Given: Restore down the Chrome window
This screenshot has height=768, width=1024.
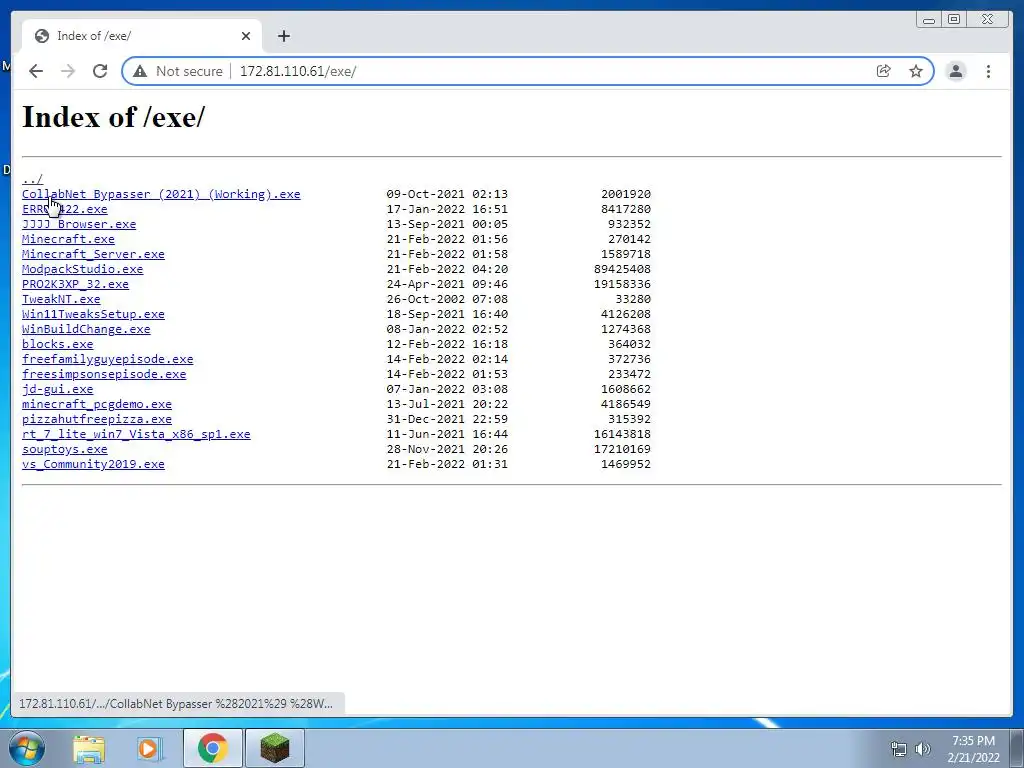Looking at the screenshot, I should [x=953, y=20].
